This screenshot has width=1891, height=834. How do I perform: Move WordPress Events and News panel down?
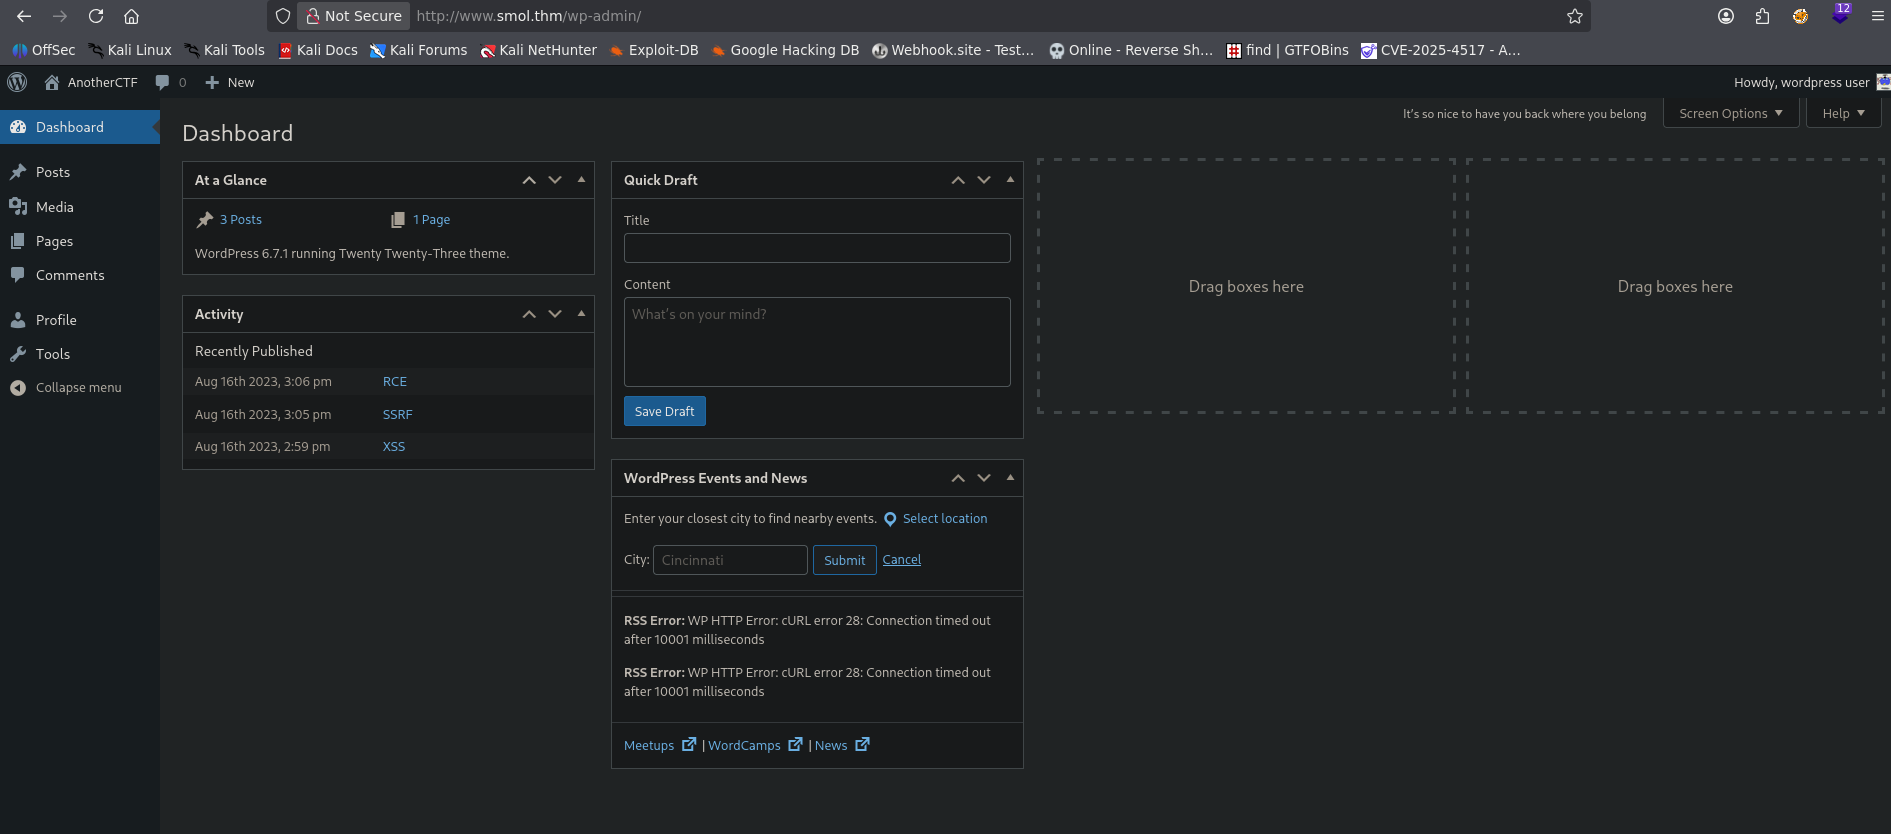pos(984,478)
